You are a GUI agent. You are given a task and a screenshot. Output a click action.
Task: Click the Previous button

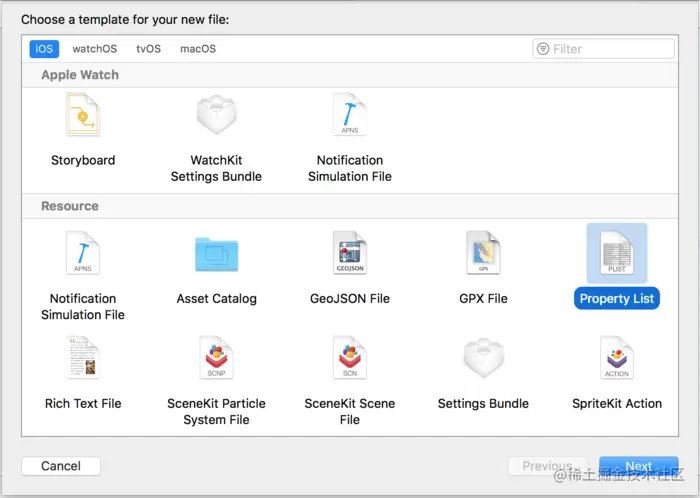pos(547,466)
